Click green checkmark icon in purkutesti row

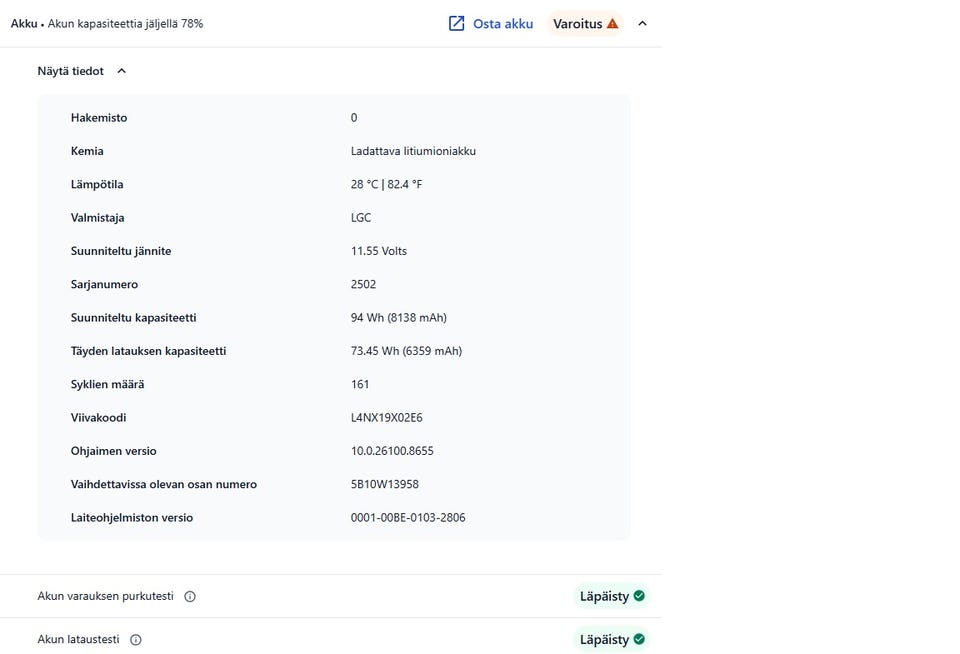(639, 596)
